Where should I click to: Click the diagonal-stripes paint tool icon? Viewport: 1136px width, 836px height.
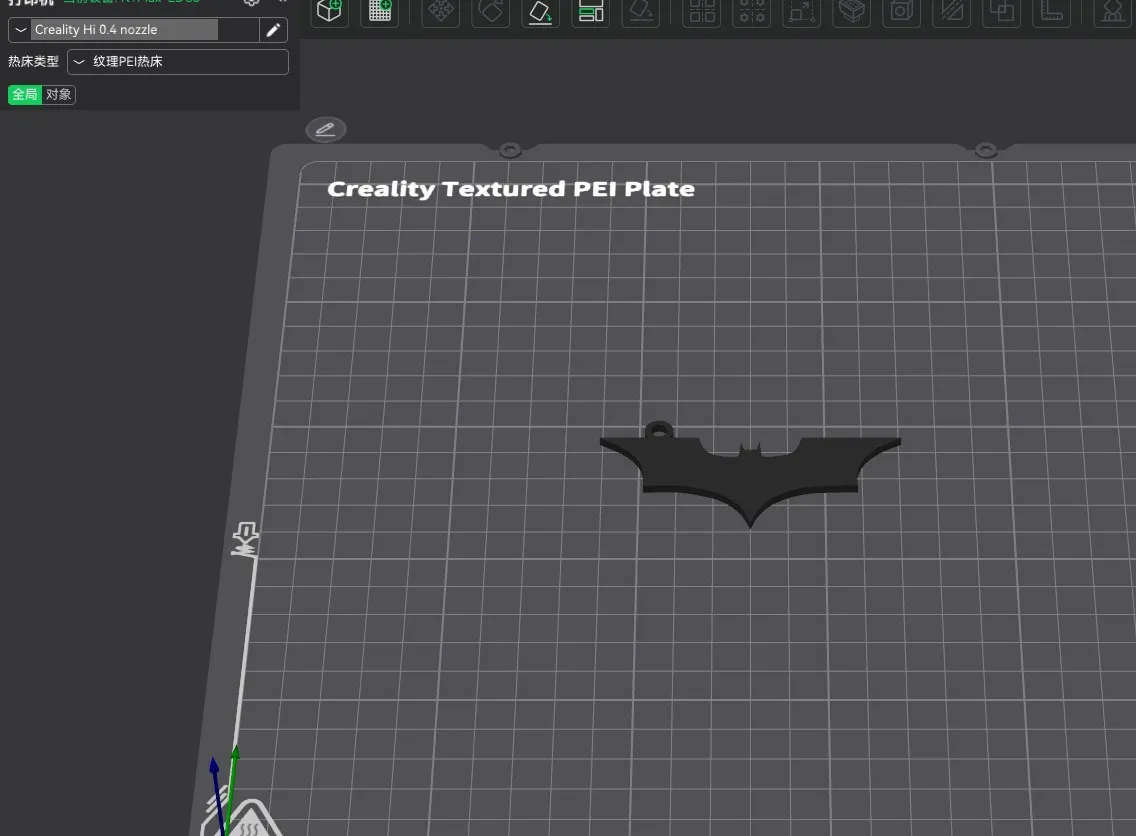click(952, 11)
